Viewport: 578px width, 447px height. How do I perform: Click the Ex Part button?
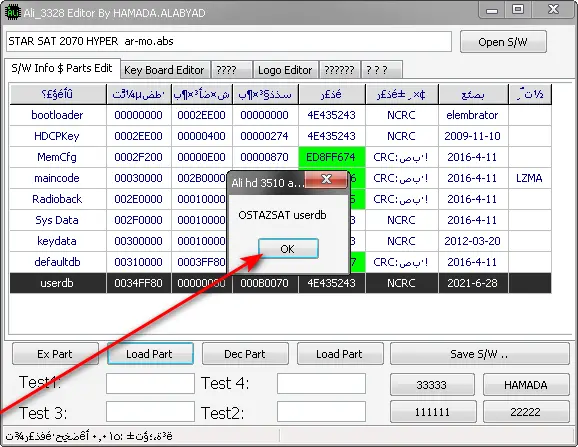(55, 354)
